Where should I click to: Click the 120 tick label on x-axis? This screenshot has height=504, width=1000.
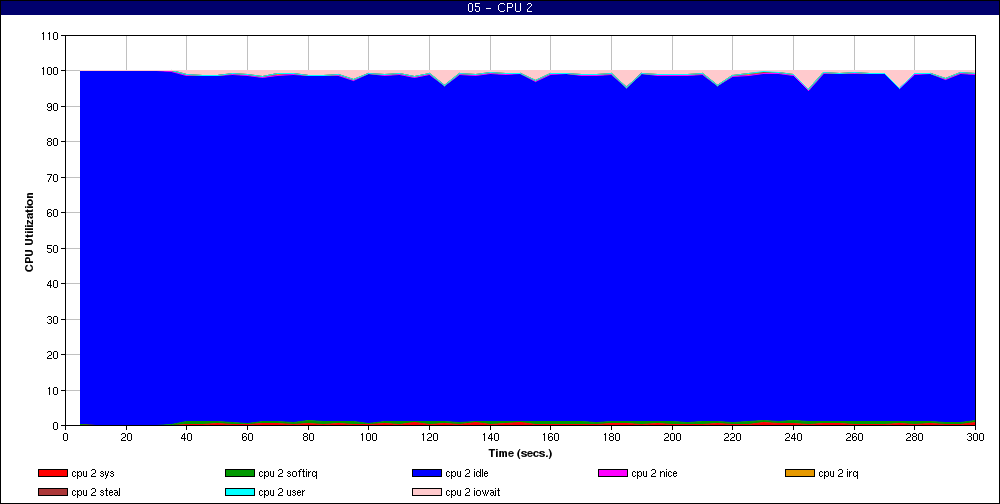coord(429,437)
